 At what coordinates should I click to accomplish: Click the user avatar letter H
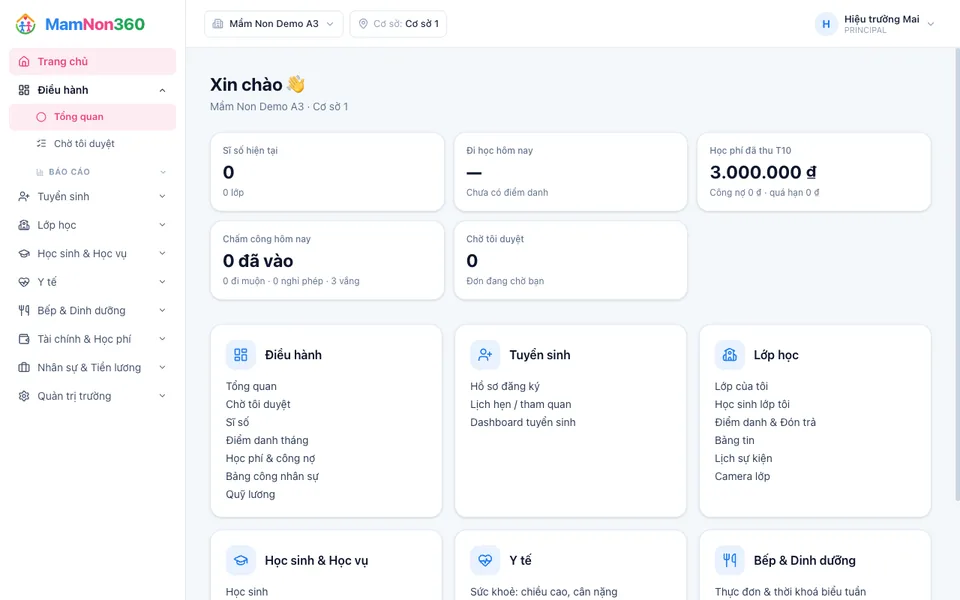pos(826,24)
